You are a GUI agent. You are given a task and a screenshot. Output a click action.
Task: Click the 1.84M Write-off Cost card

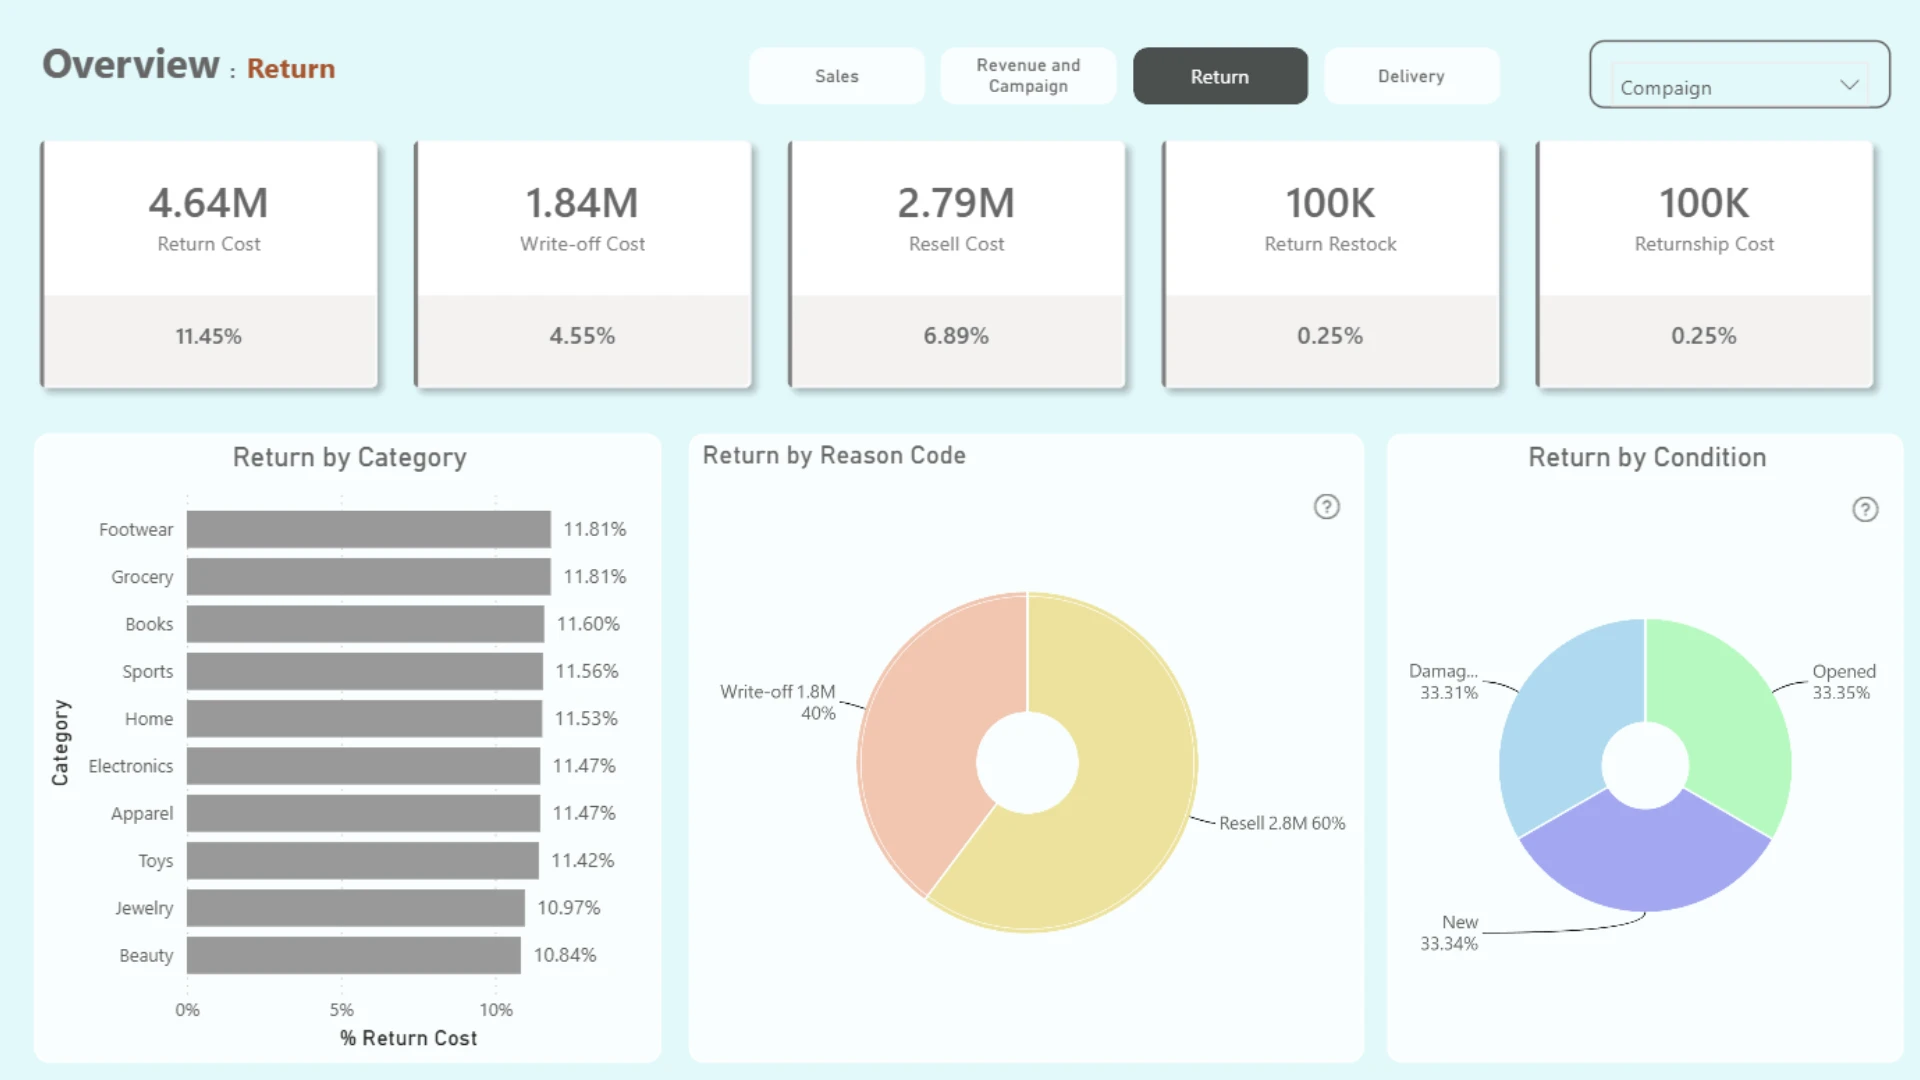[583, 264]
